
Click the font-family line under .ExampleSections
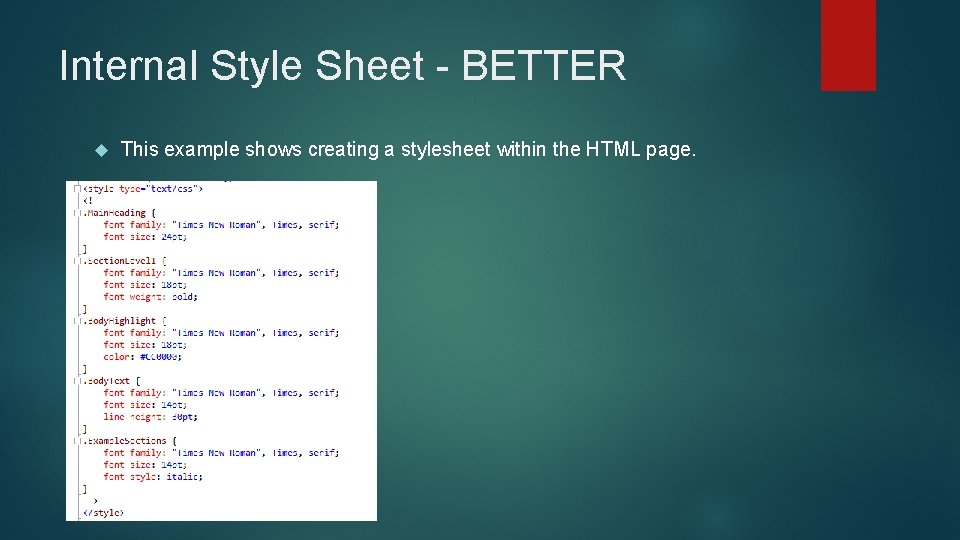point(221,453)
